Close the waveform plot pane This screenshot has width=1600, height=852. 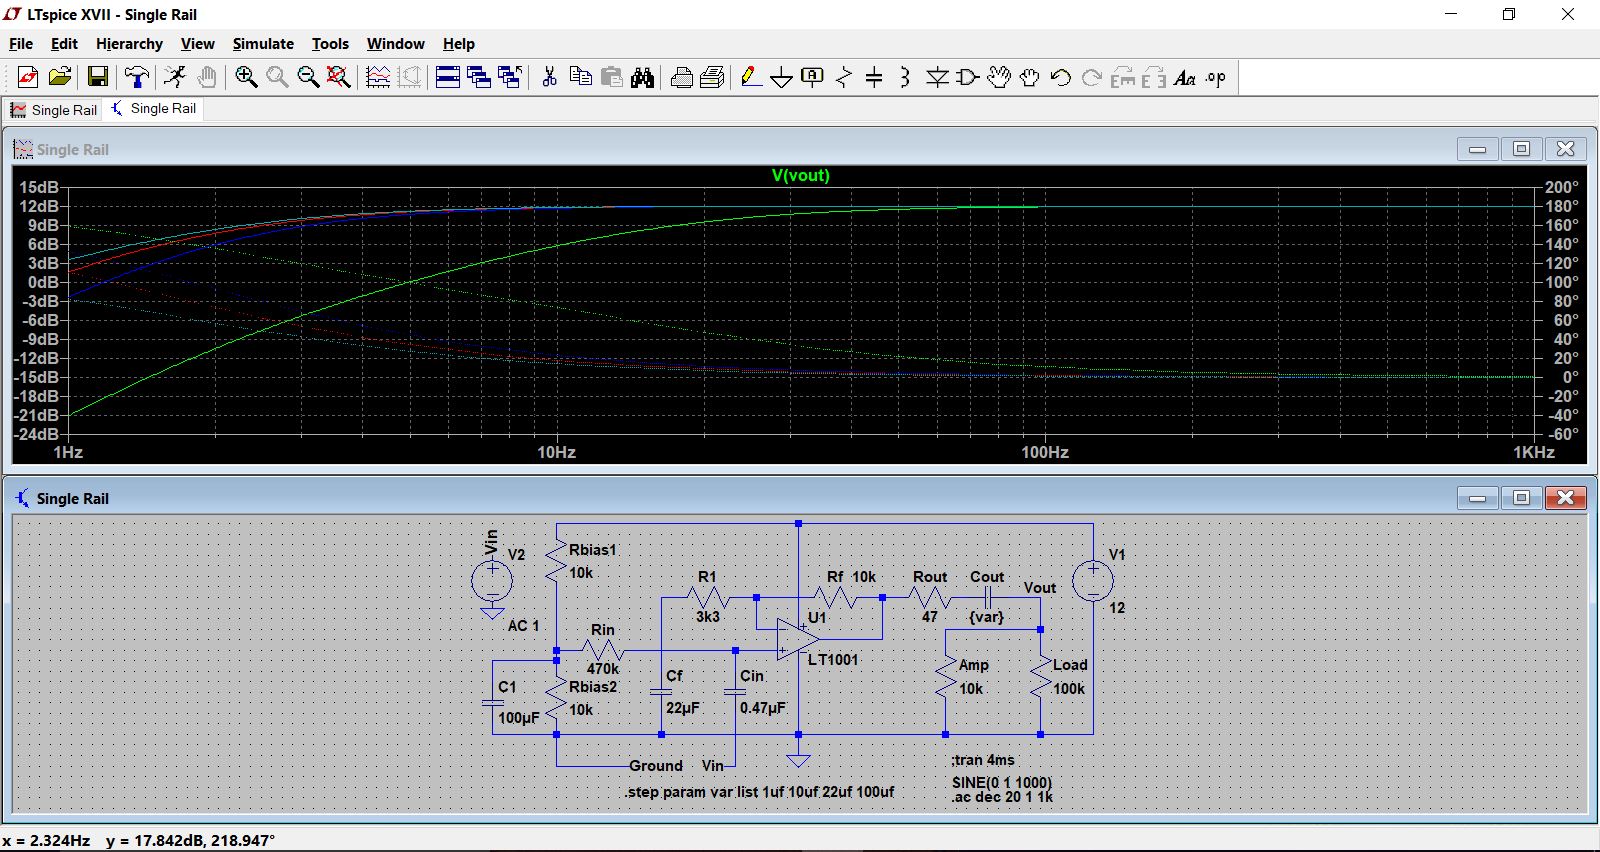click(x=1566, y=149)
